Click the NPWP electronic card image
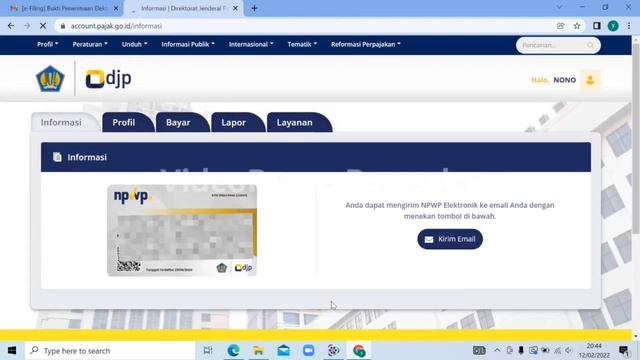 [x=182, y=231]
